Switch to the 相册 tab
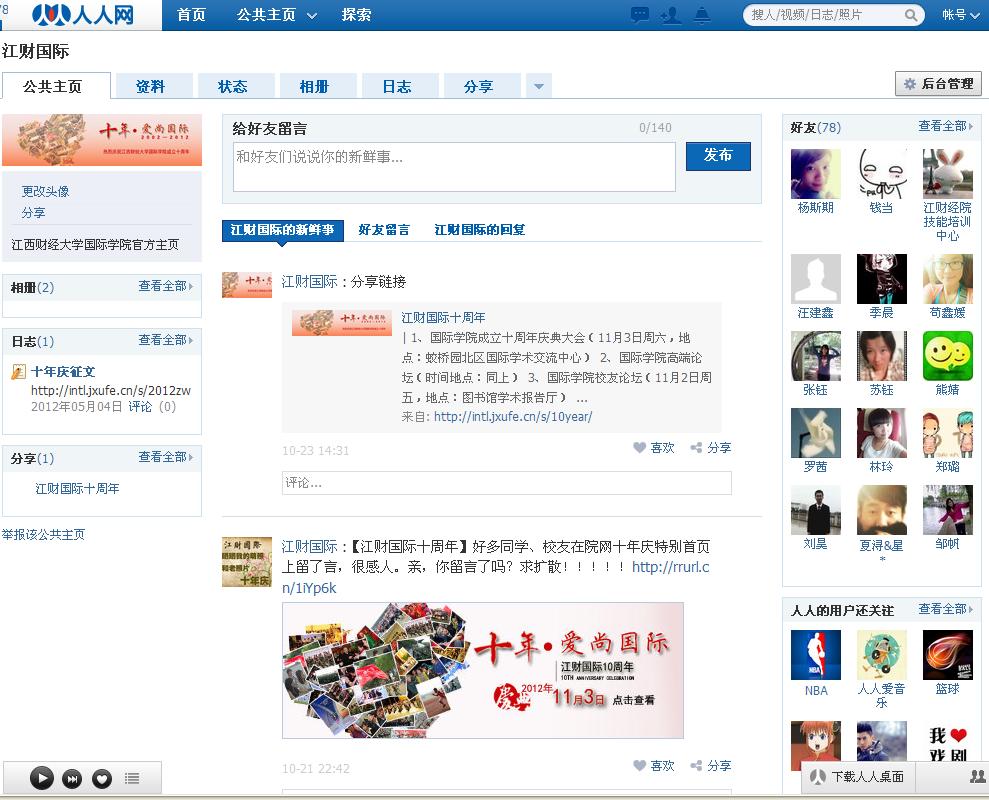The width and height of the screenshot is (989, 800). 314,87
